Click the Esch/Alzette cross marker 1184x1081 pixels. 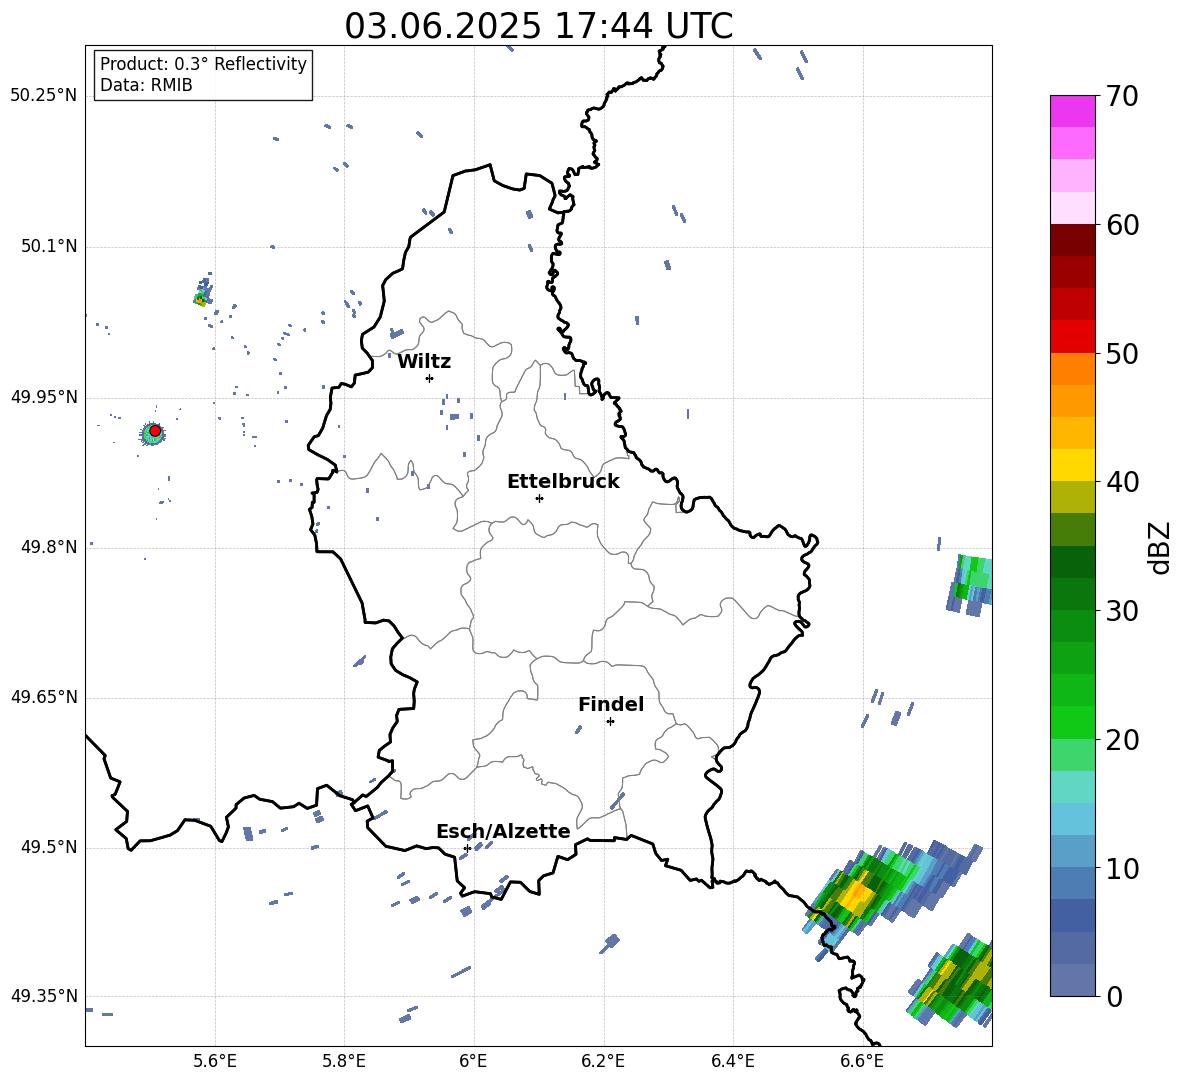467,848
